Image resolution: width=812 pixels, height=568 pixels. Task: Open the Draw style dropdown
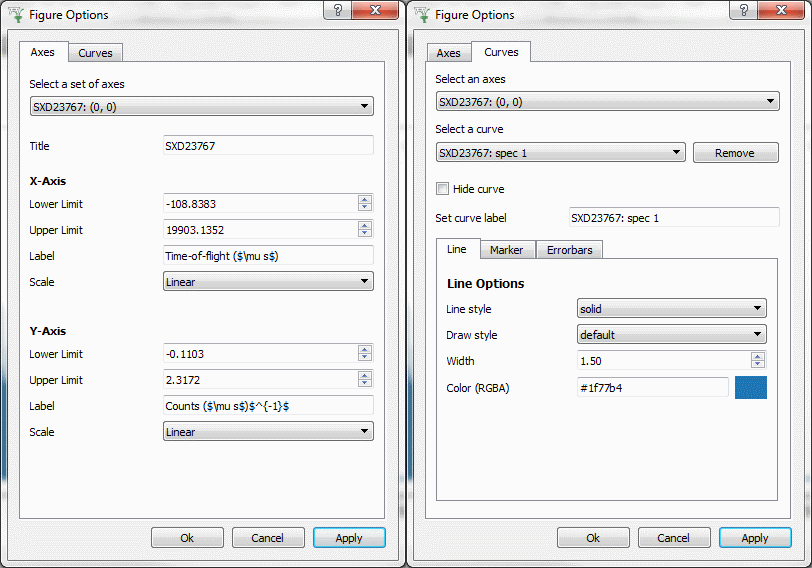(672, 335)
